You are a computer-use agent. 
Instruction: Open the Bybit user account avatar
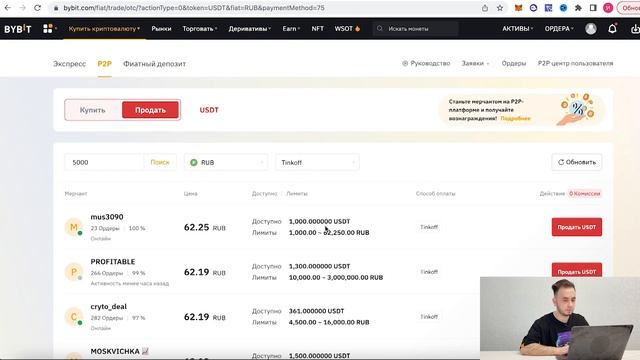pyautogui.click(x=591, y=29)
